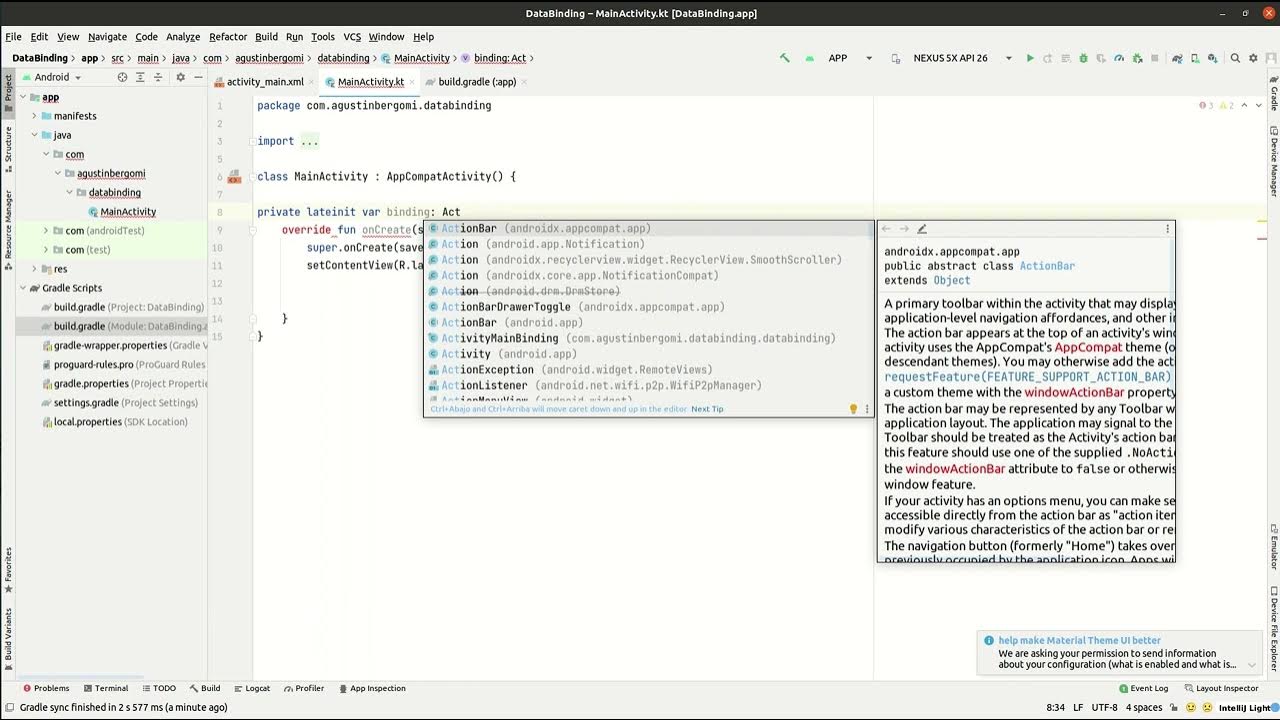This screenshot has width=1280, height=720.
Task: Toggle the Favorites side tab
Action: [8, 570]
